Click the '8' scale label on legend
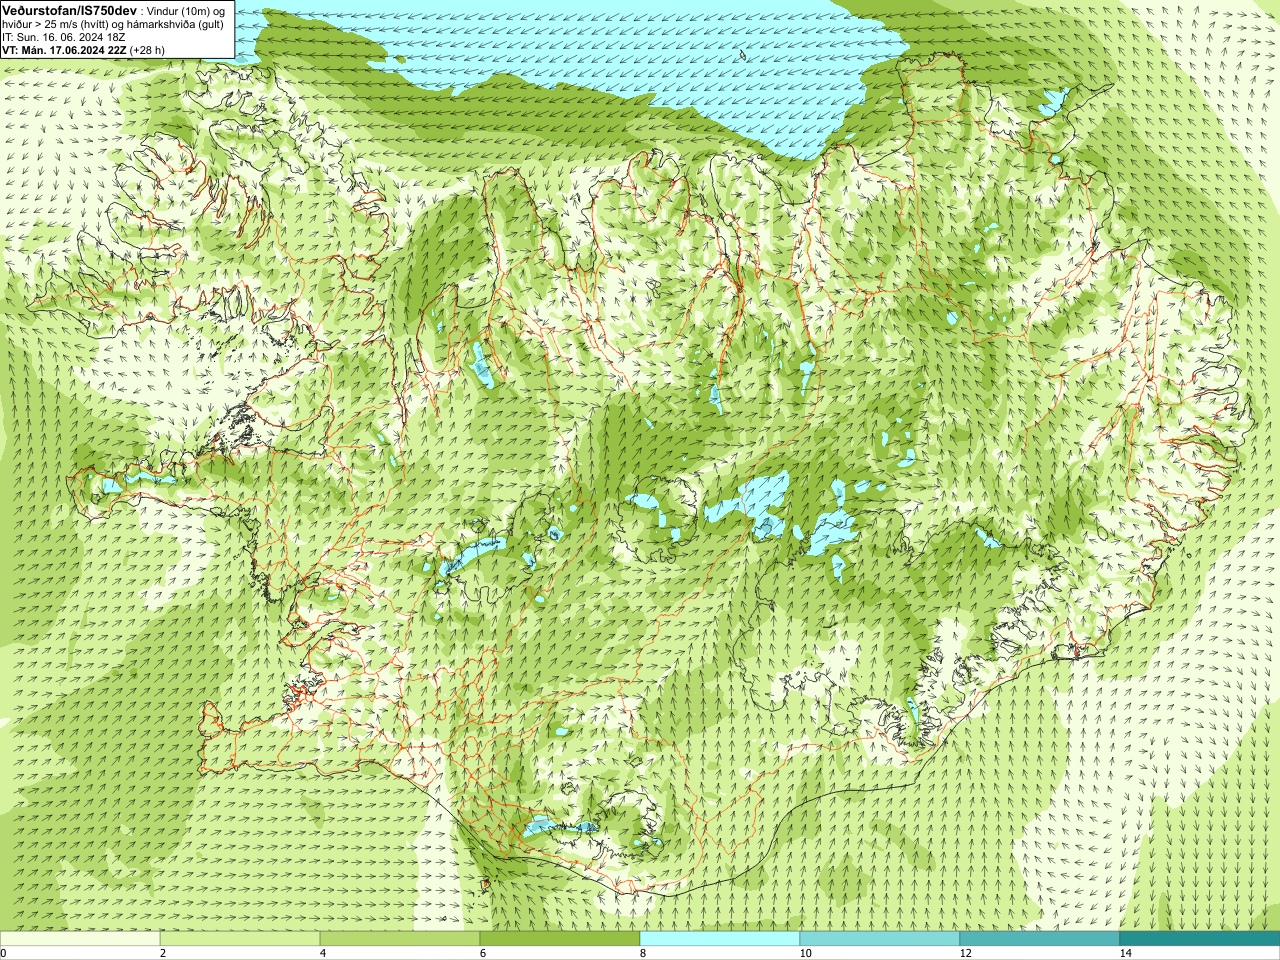1280x960 pixels. (643, 953)
